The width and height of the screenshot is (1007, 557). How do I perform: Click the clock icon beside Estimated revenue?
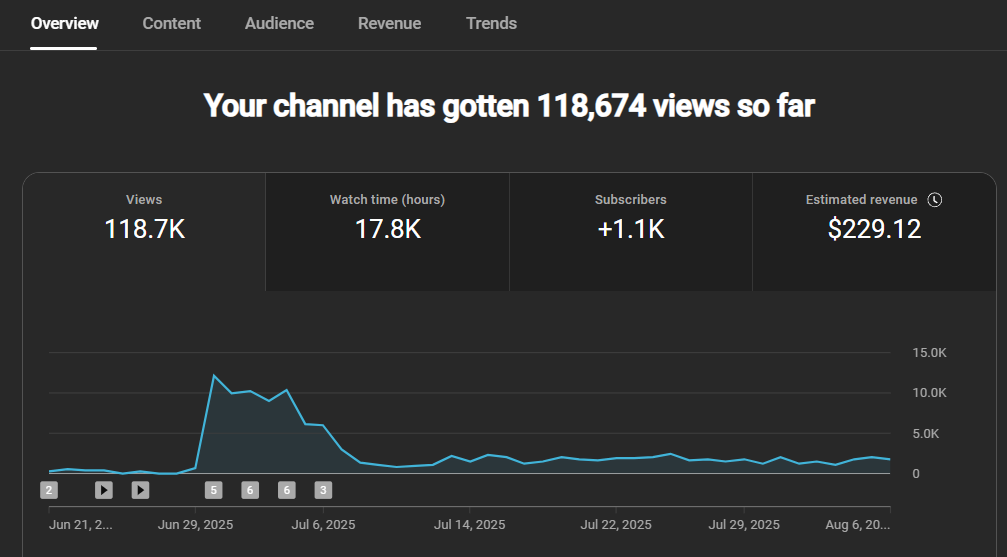[935, 200]
